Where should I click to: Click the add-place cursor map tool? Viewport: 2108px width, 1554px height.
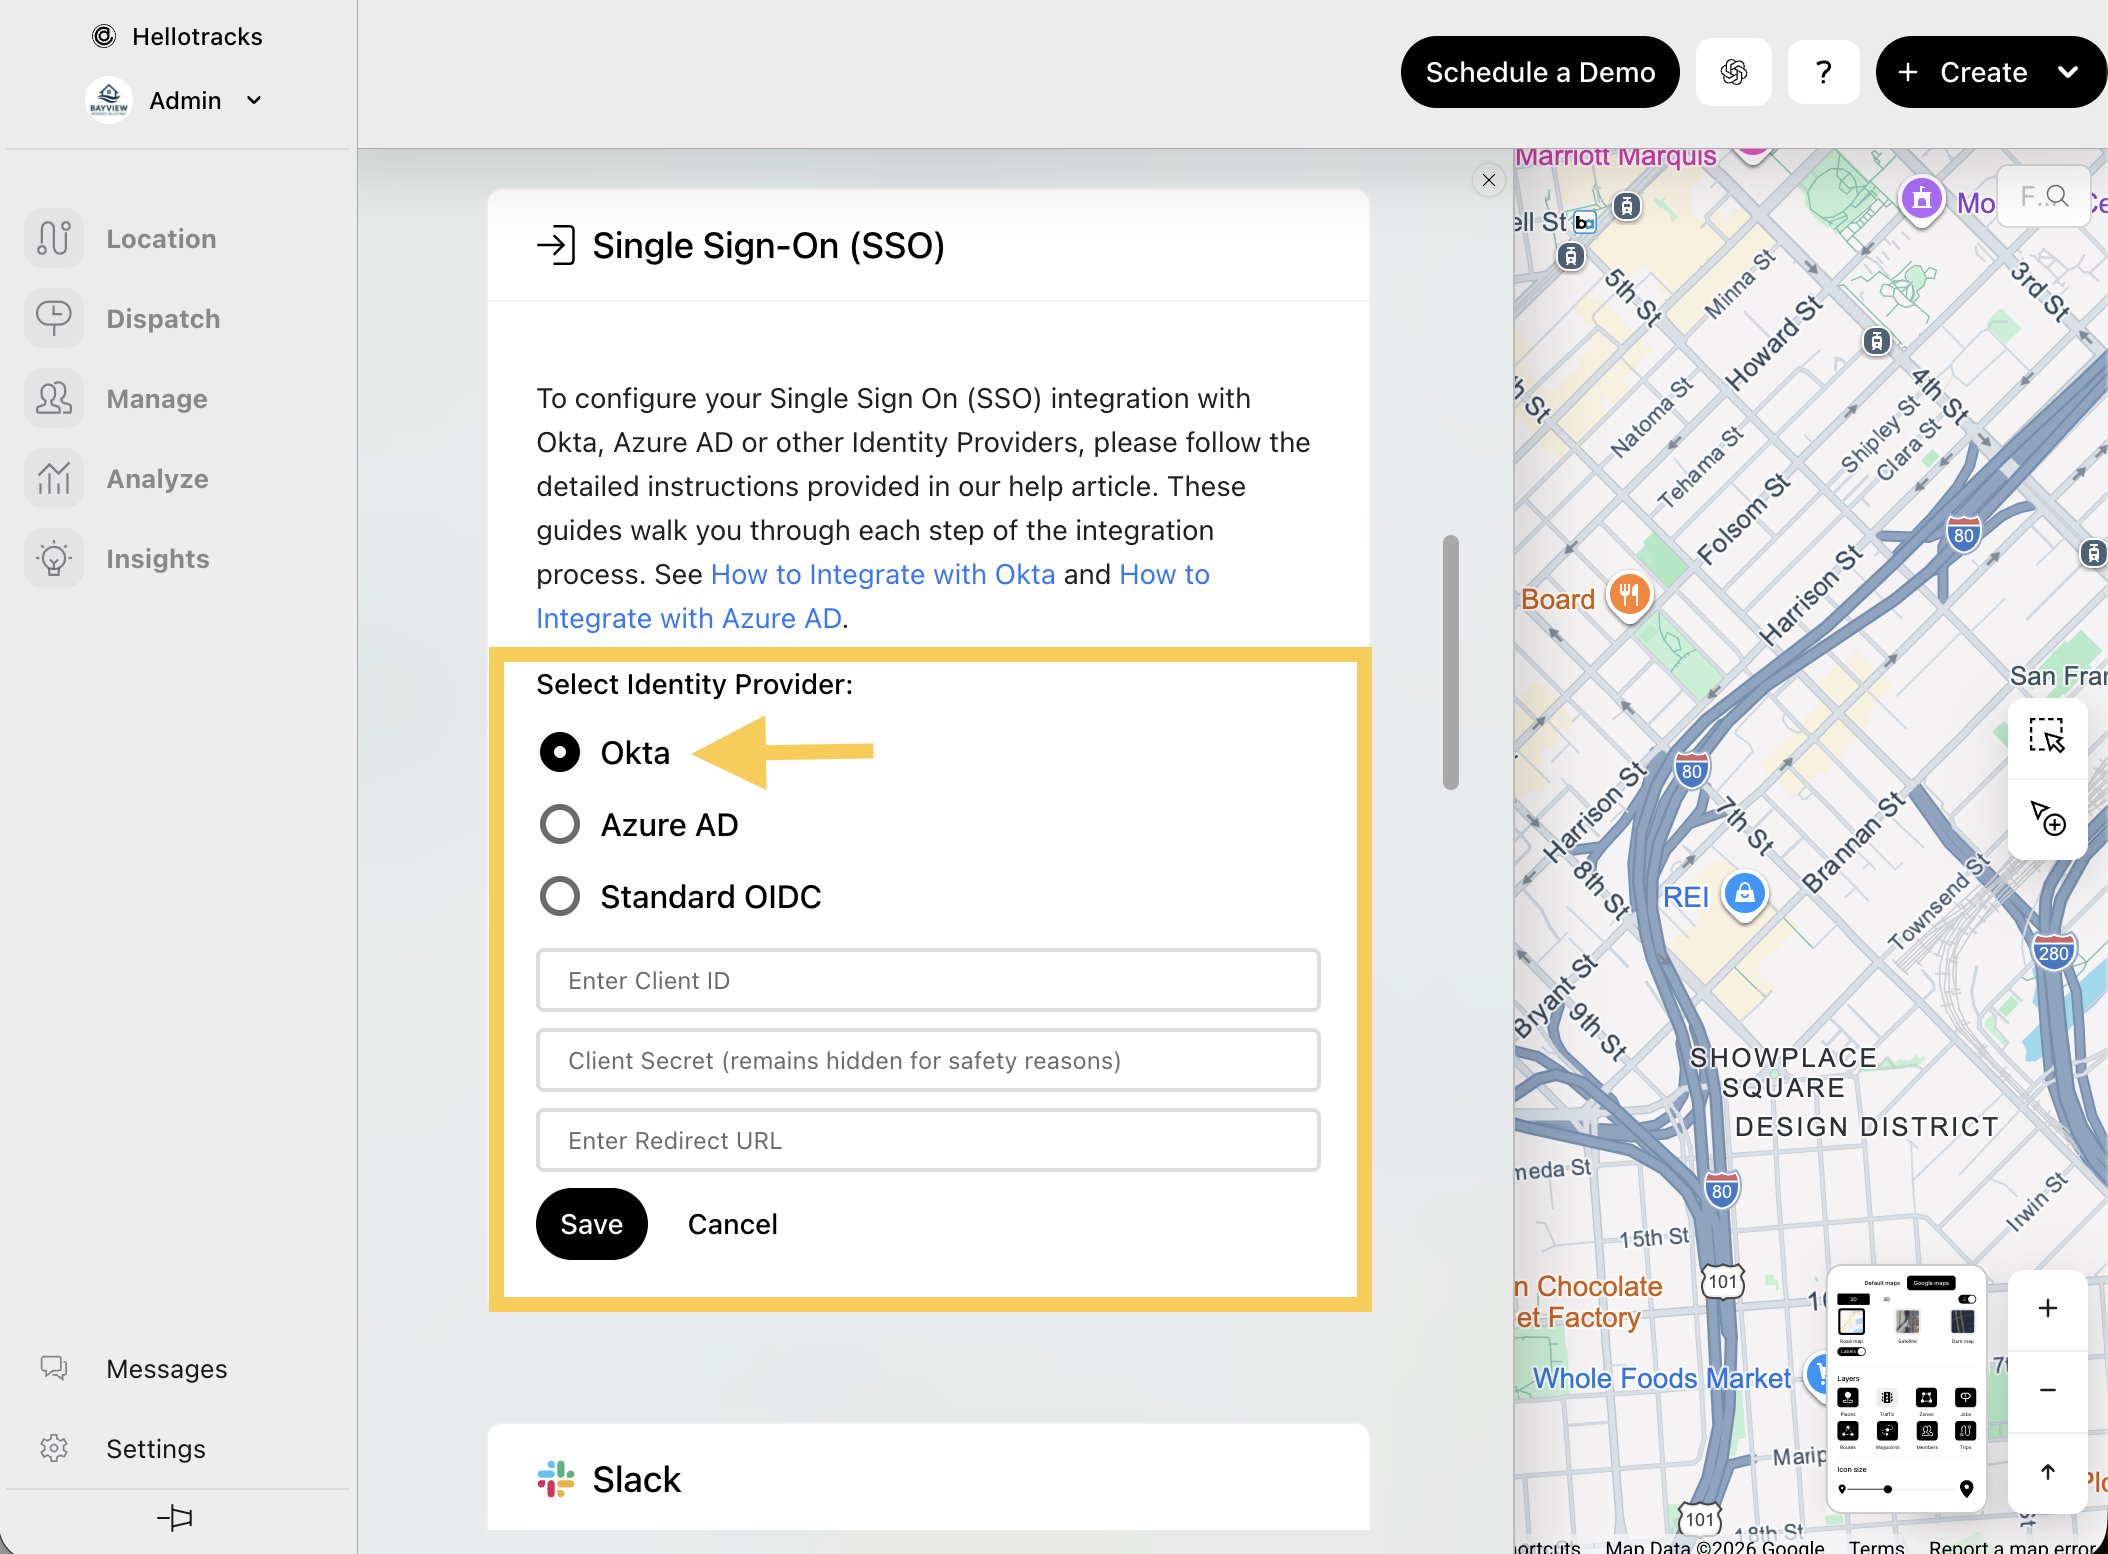pyautogui.click(x=2046, y=818)
